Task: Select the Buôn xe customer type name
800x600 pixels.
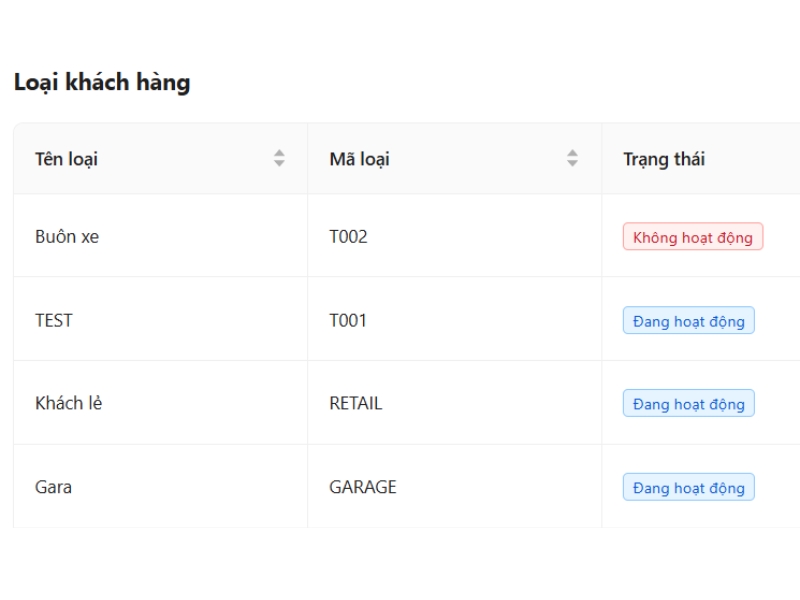Action: (67, 237)
